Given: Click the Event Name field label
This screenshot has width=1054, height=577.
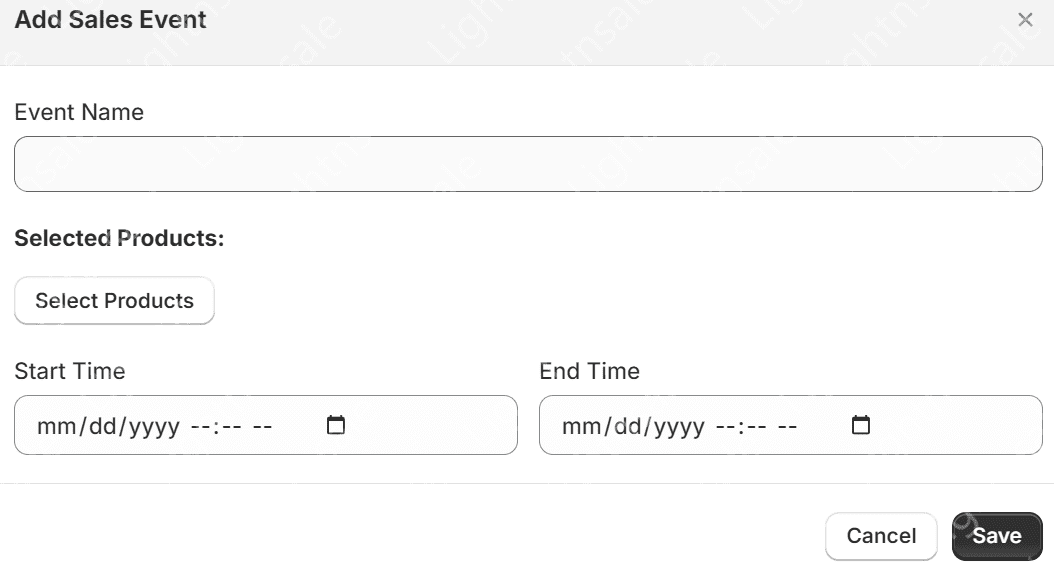Looking at the screenshot, I should pyautogui.click(x=79, y=112).
